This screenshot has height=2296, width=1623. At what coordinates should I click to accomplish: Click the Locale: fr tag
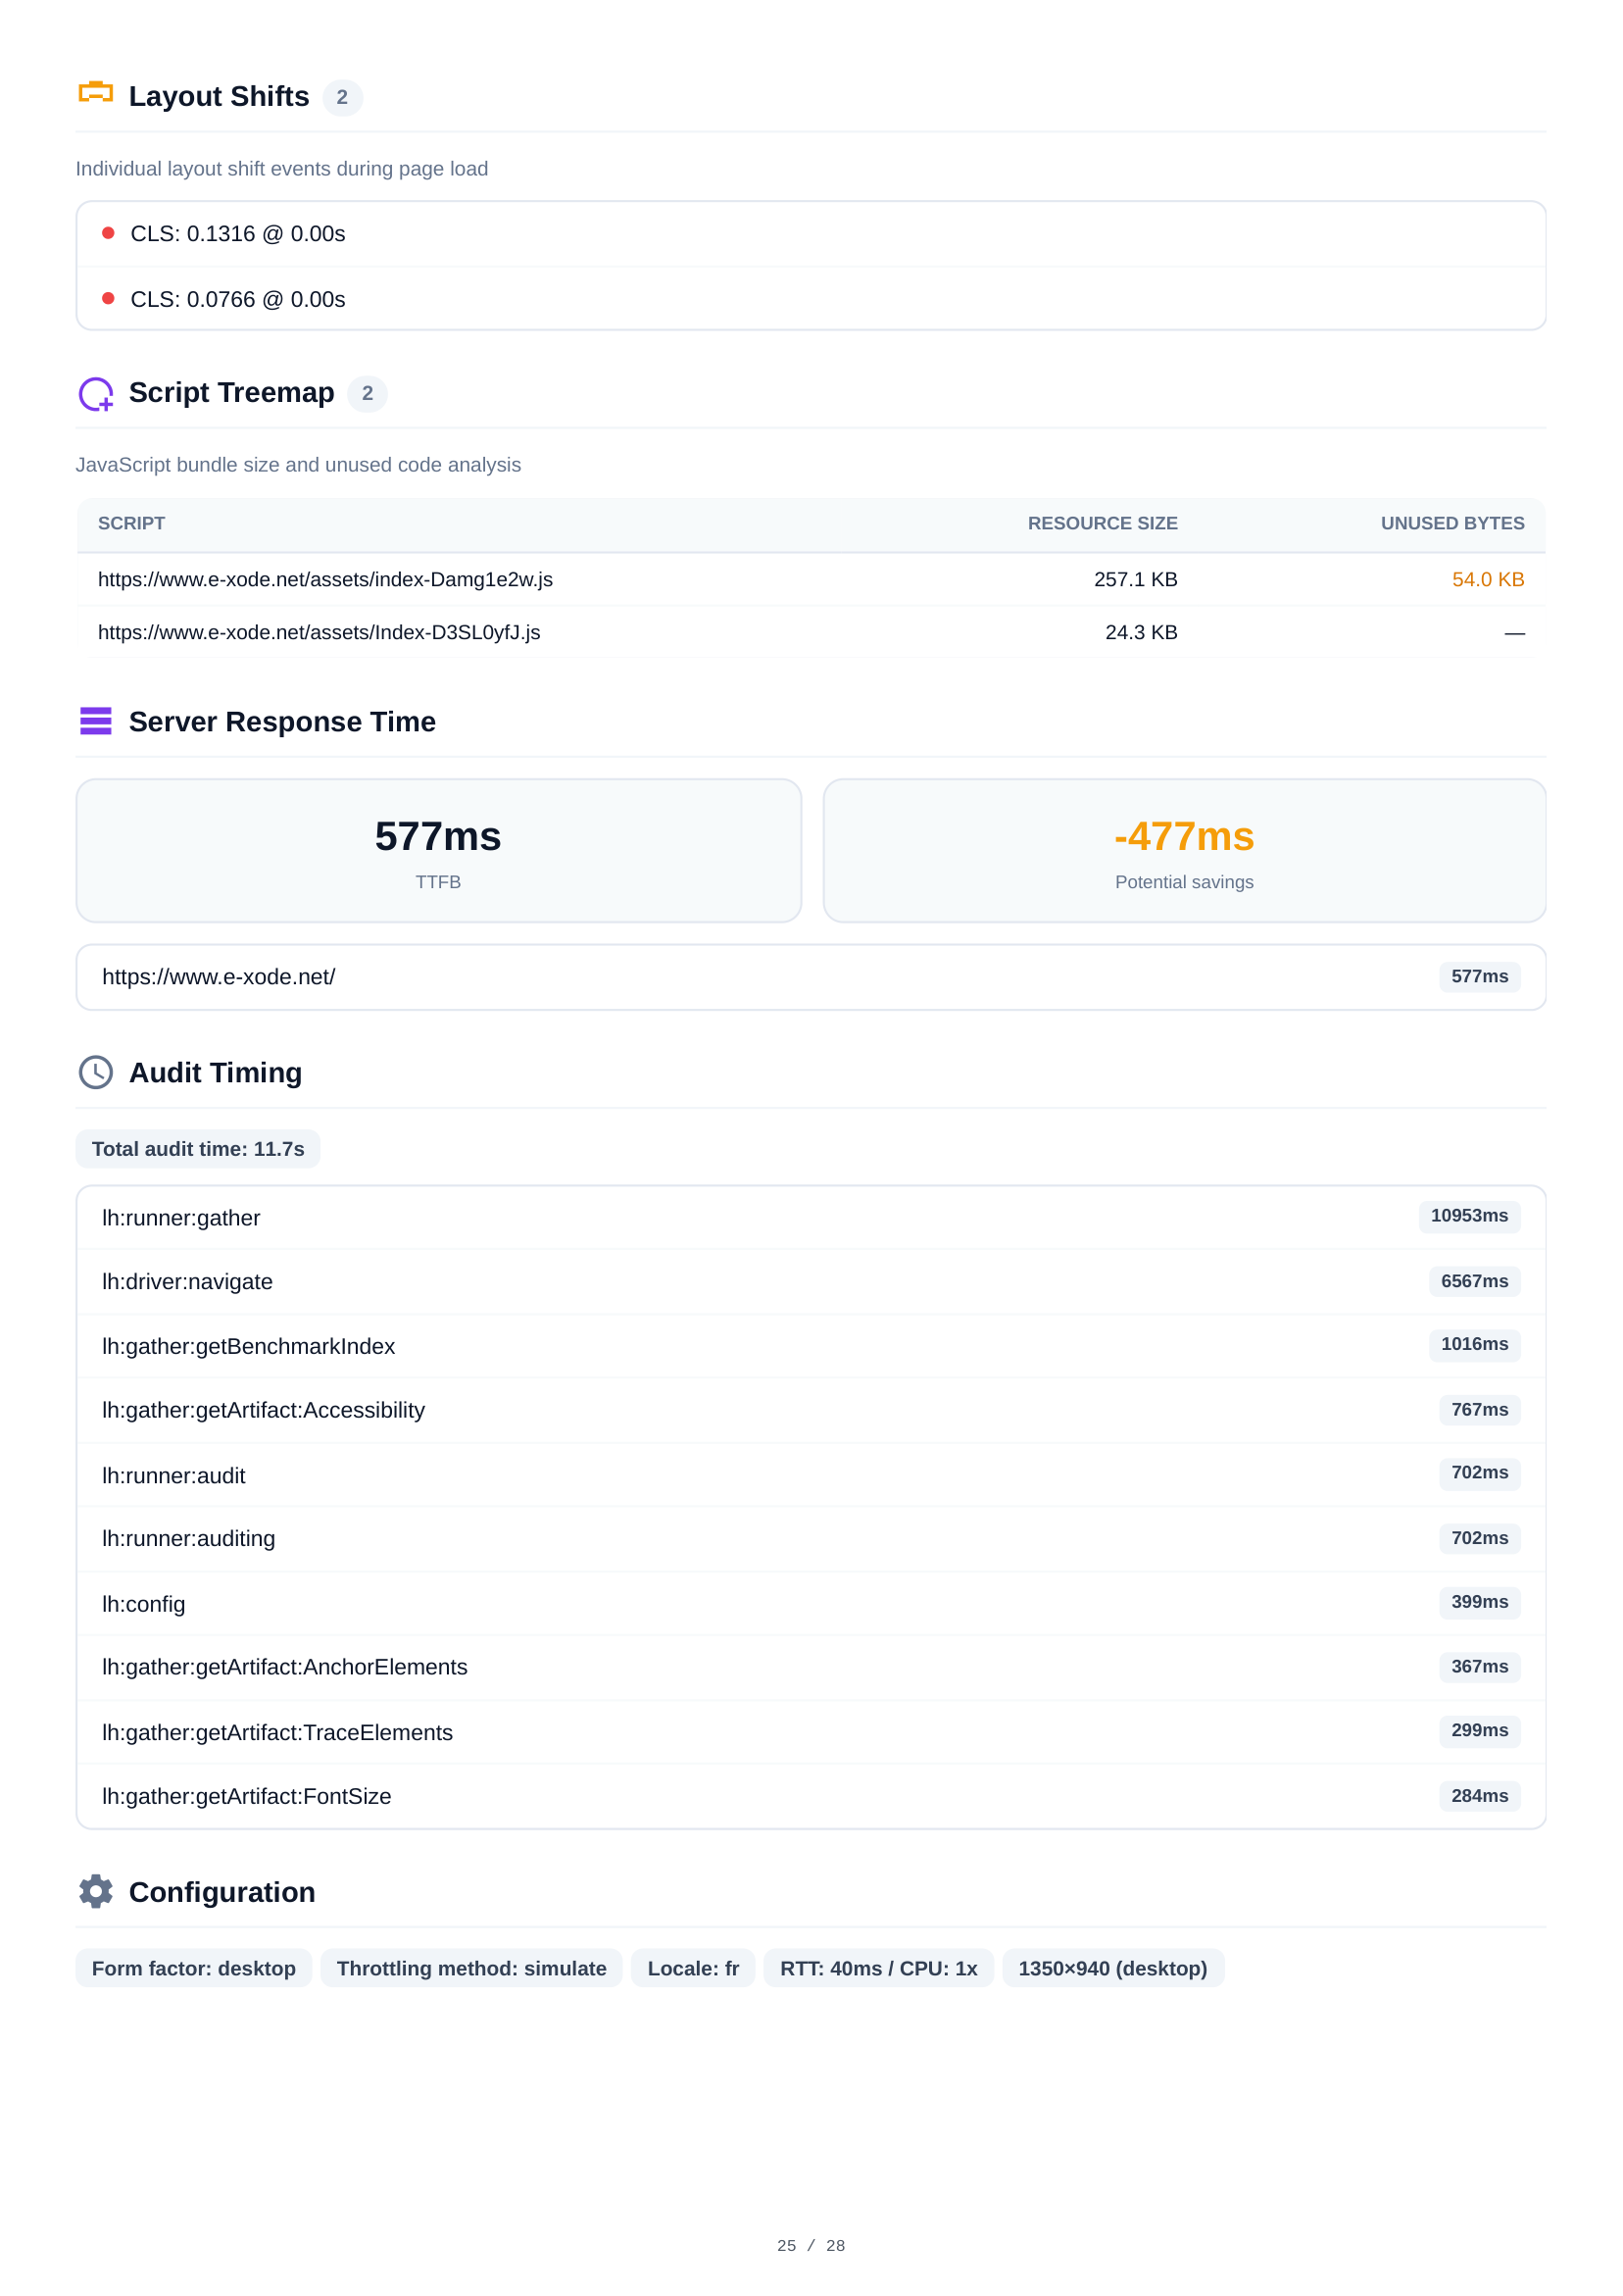click(692, 1968)
